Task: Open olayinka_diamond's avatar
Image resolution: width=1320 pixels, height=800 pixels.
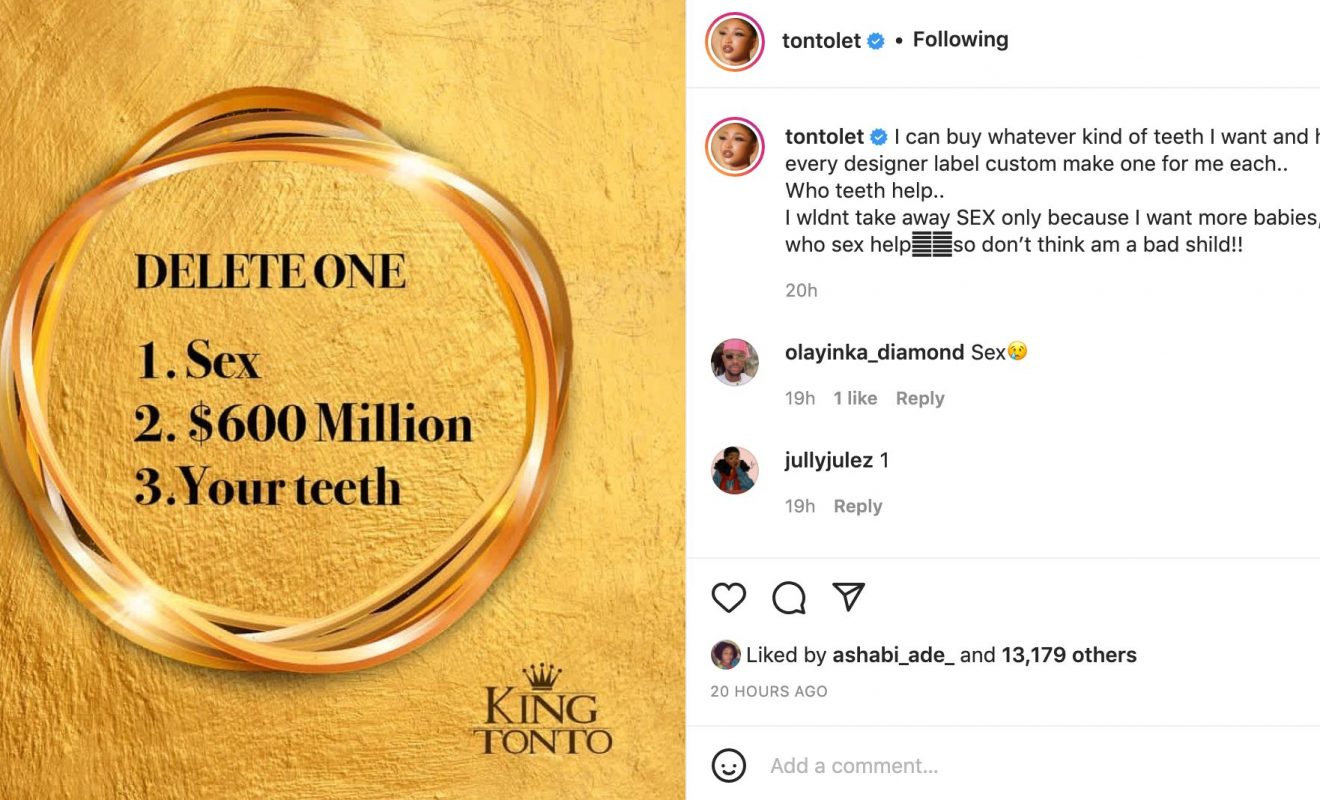Action: click(x=735, y=362)
